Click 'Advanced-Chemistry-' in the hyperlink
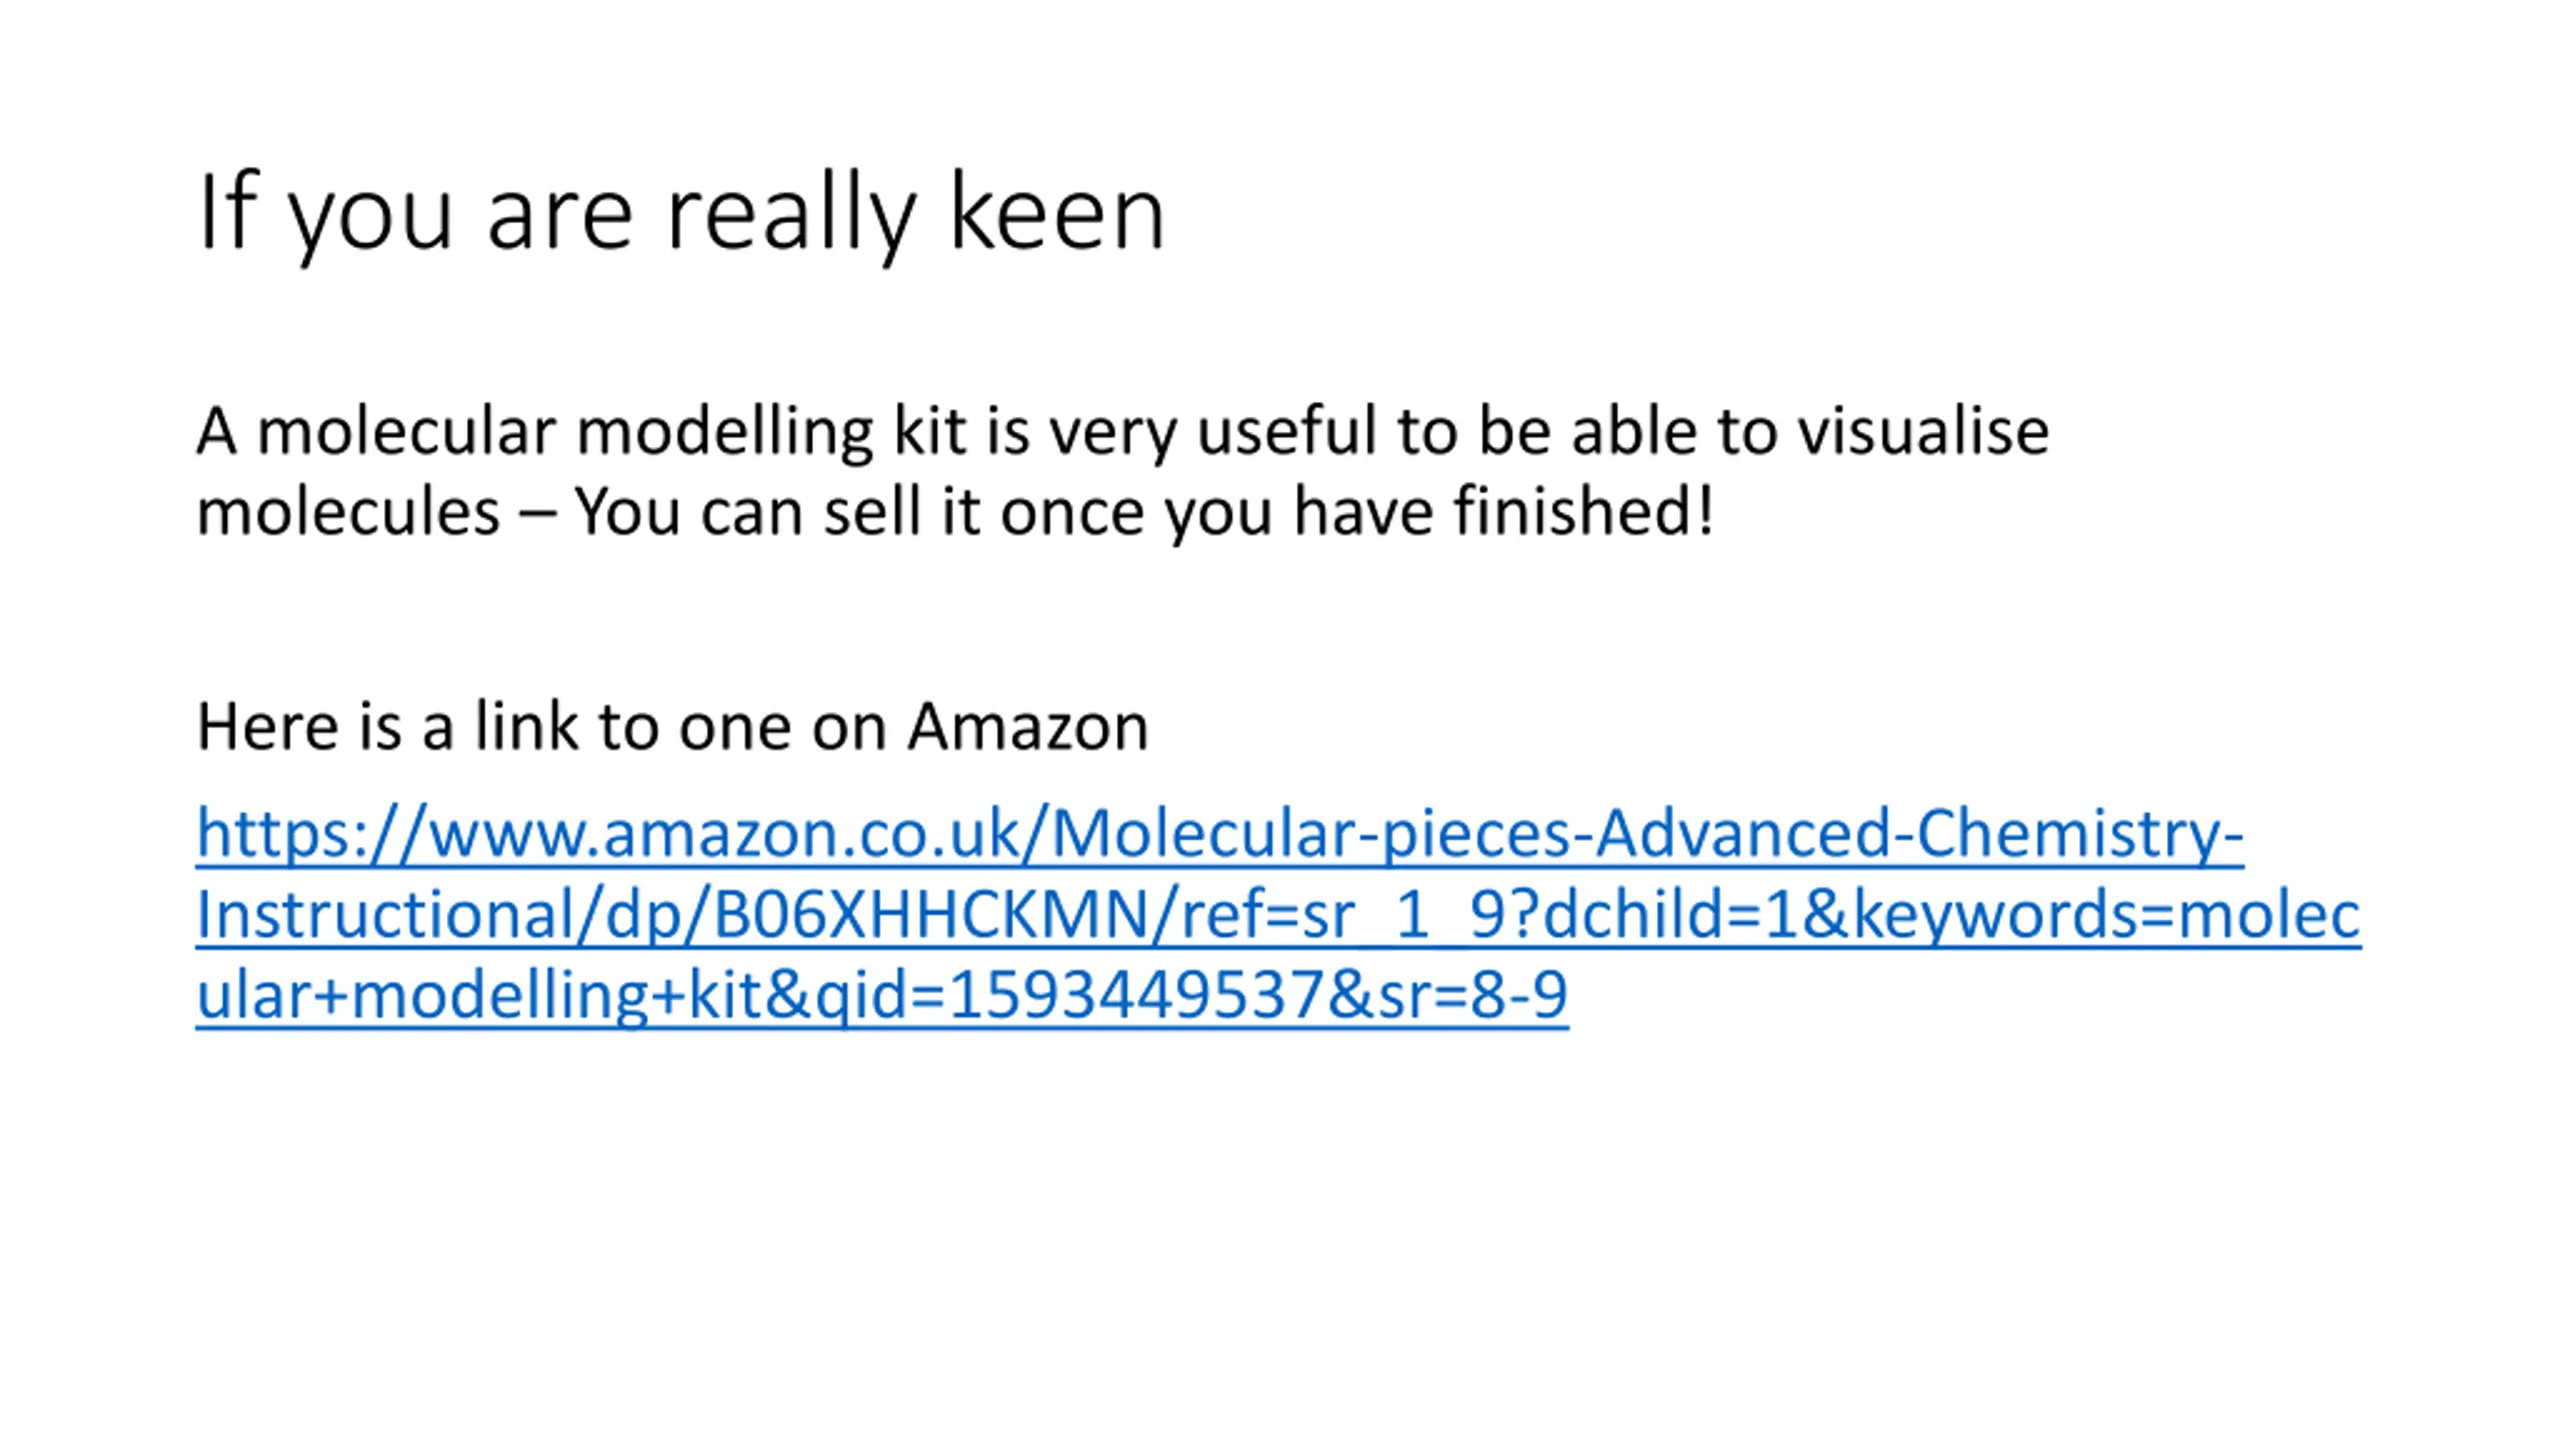This screenshot has height=1440, width=2560. [1920, 833]
